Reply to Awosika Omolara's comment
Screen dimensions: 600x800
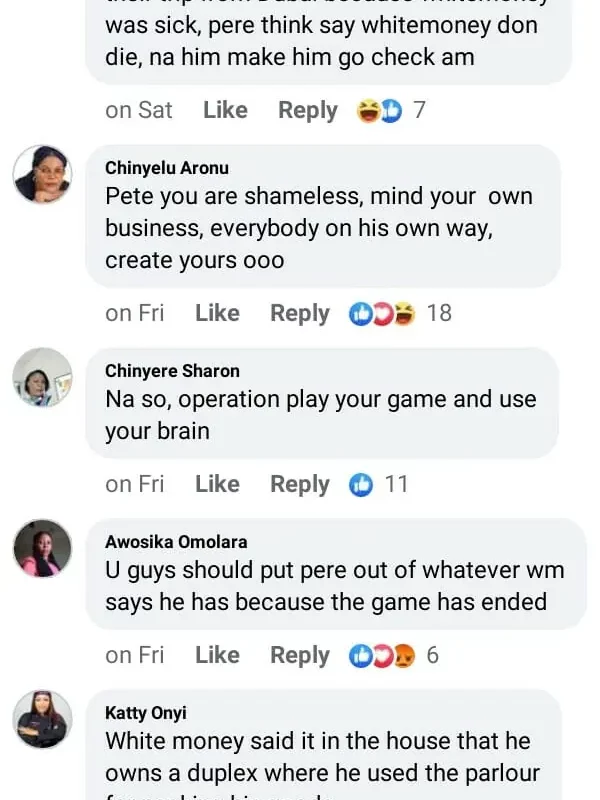pos(300,656)
